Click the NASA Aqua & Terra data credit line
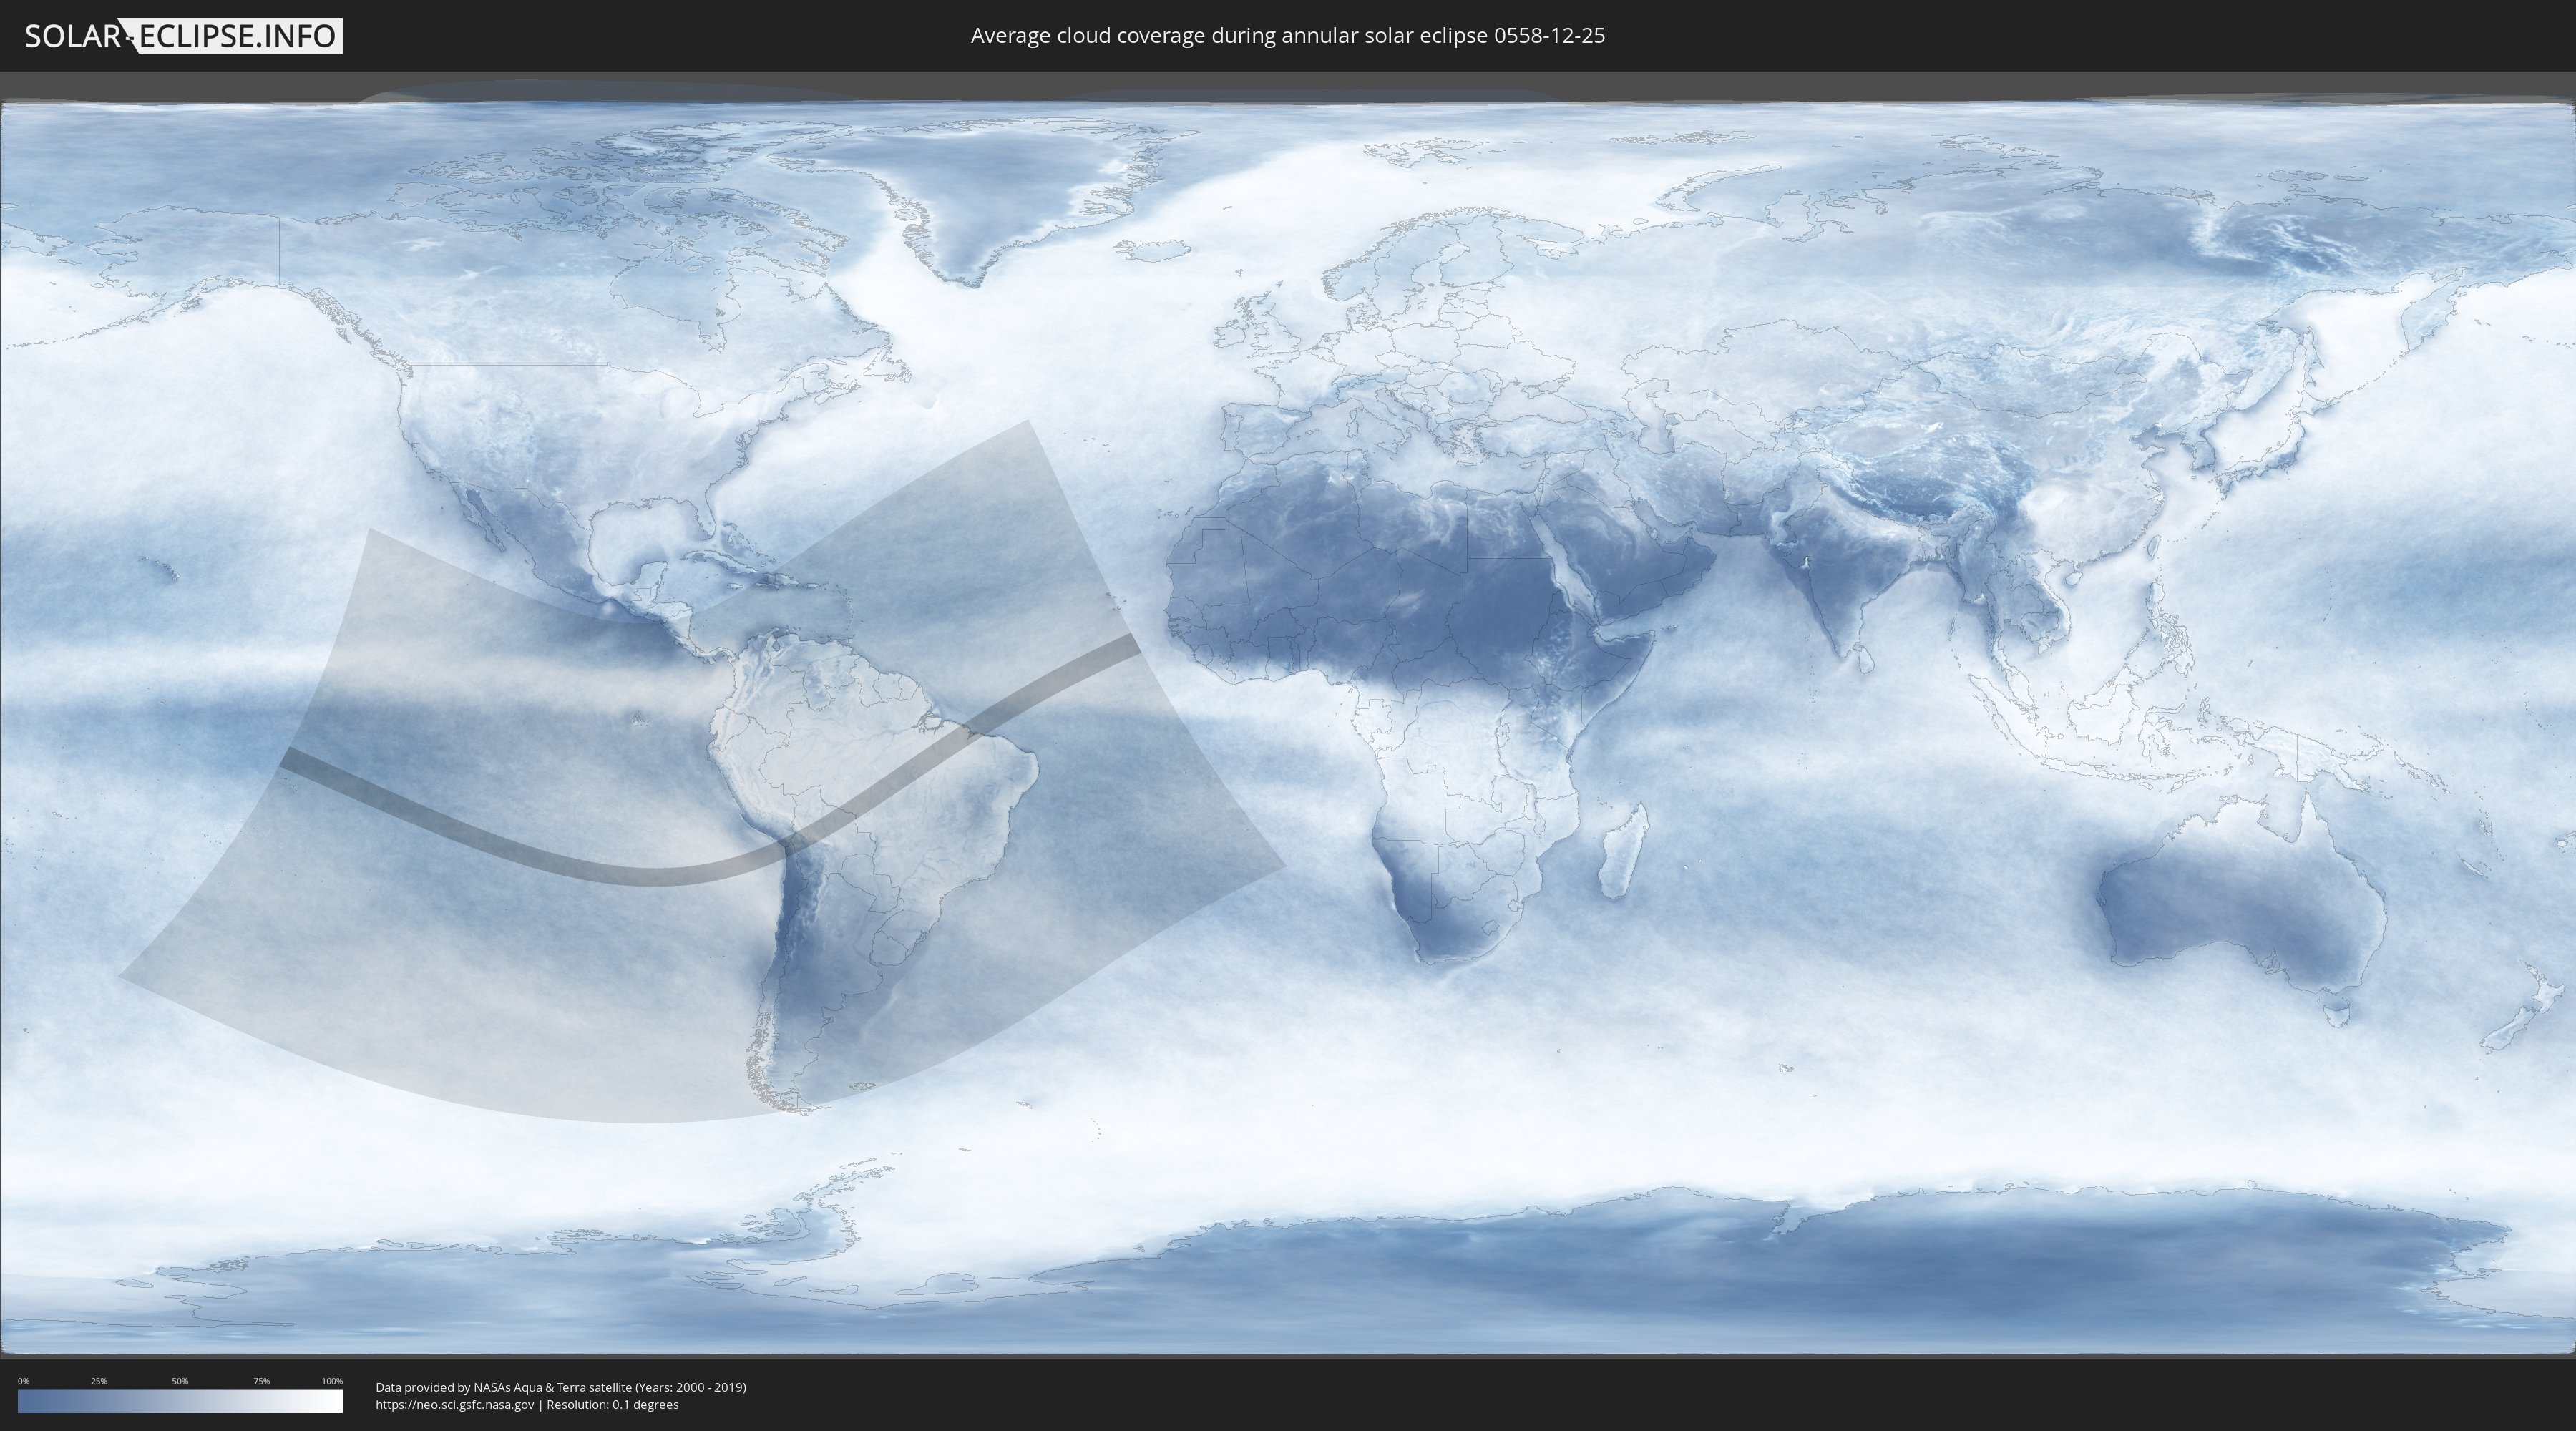This screenshot has width=2576, height=1431. click(x=560, y=1387)
